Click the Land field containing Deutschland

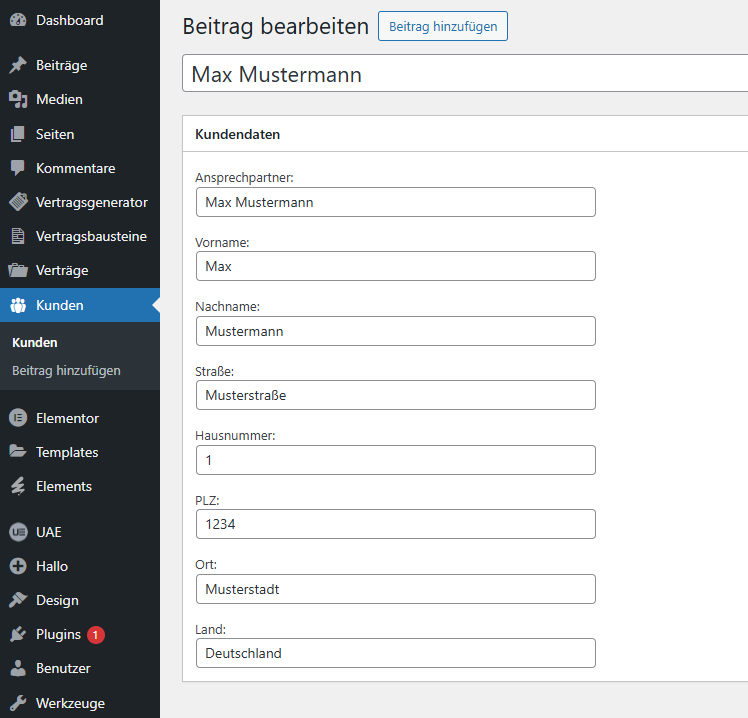[x=395, y=653]
